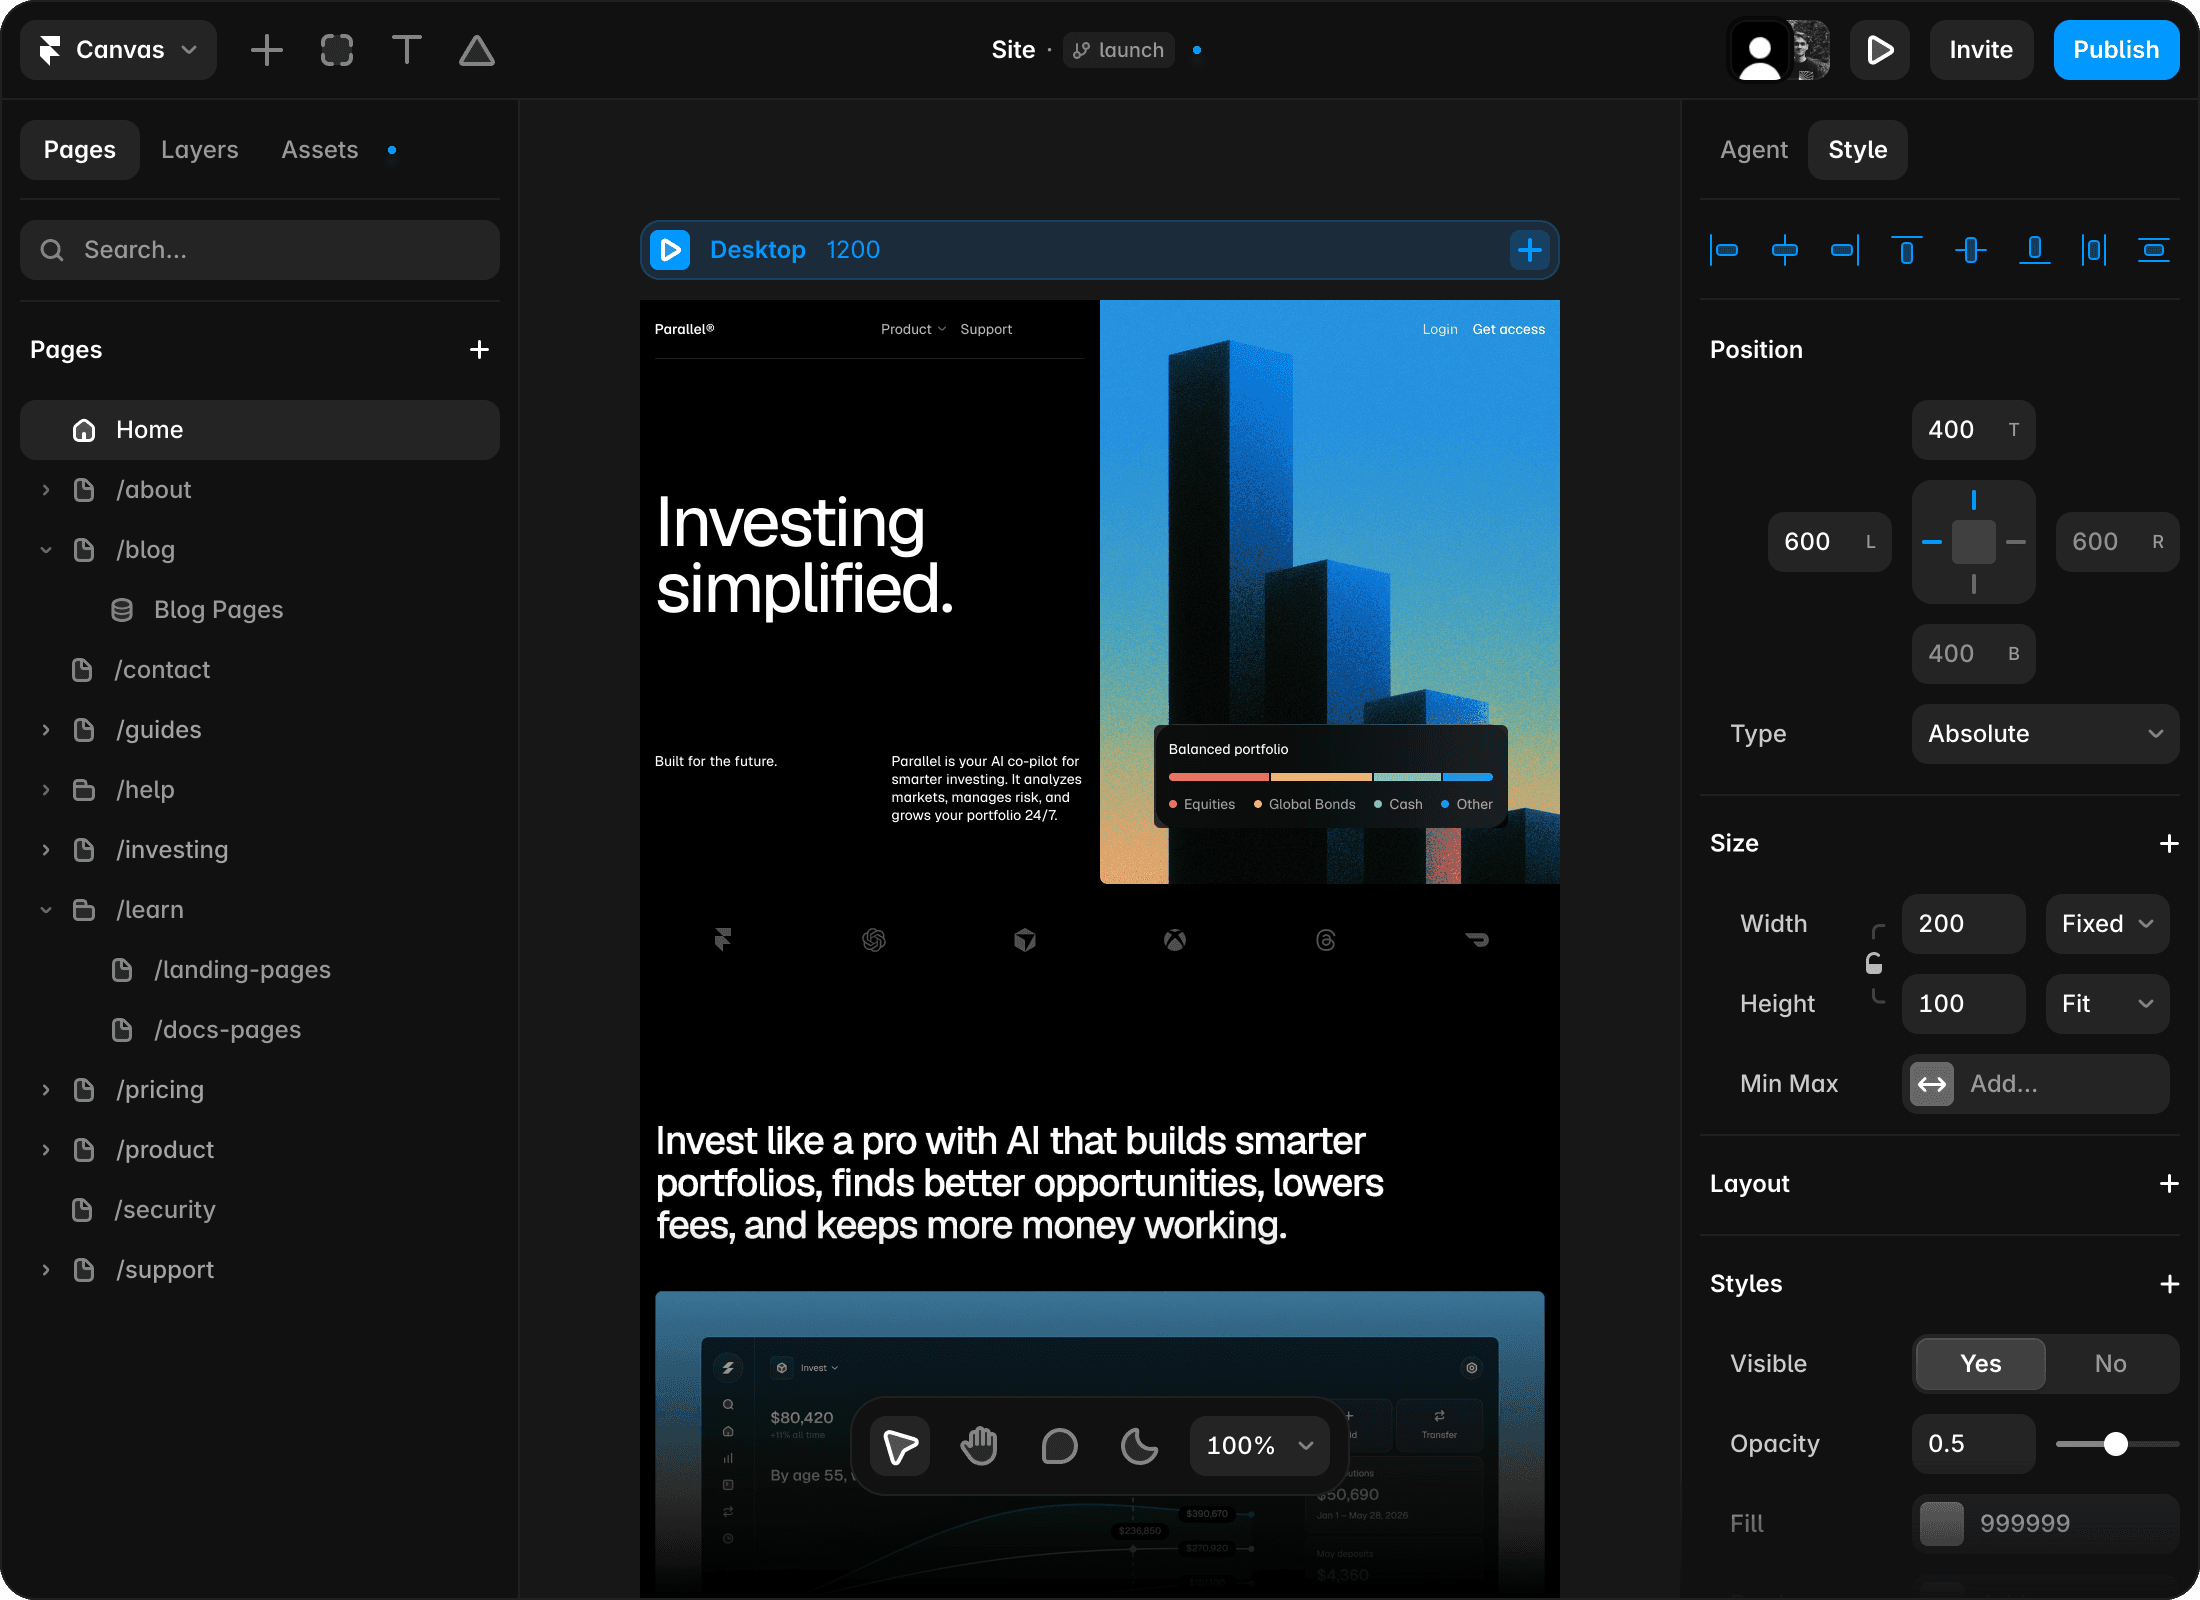Align selection to top edge
The height and width of the screenshot is (1600, 2200).
(x=1907, y=250)
